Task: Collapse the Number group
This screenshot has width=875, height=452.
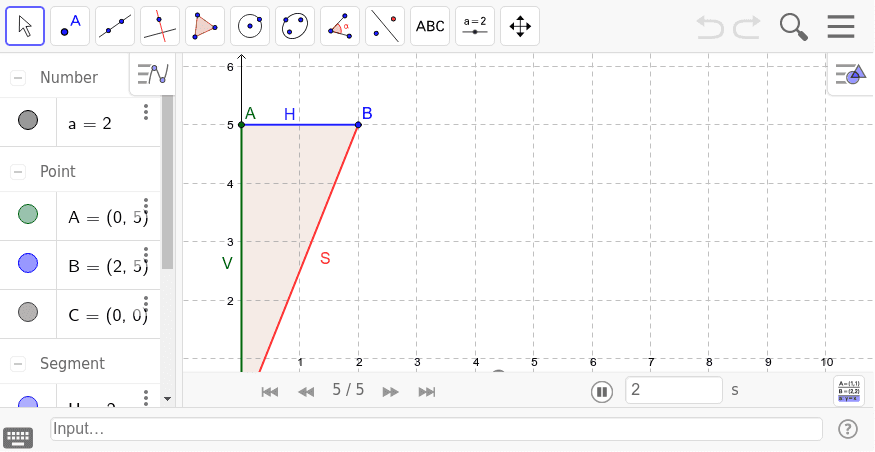Action: click(x=18, y=78)
